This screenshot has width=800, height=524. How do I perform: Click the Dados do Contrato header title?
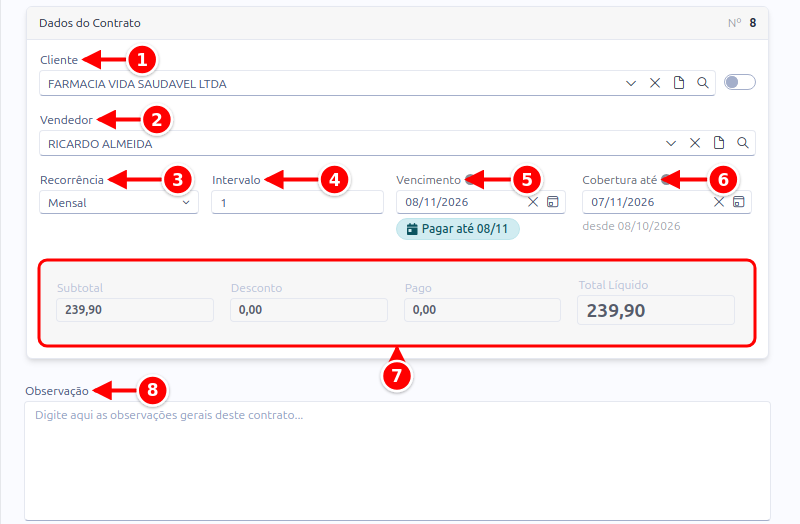coord(90,23)
